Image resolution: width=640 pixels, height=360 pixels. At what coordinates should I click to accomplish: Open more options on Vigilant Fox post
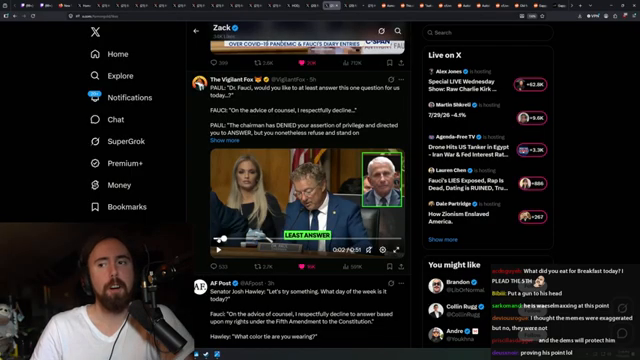[401, 80]
